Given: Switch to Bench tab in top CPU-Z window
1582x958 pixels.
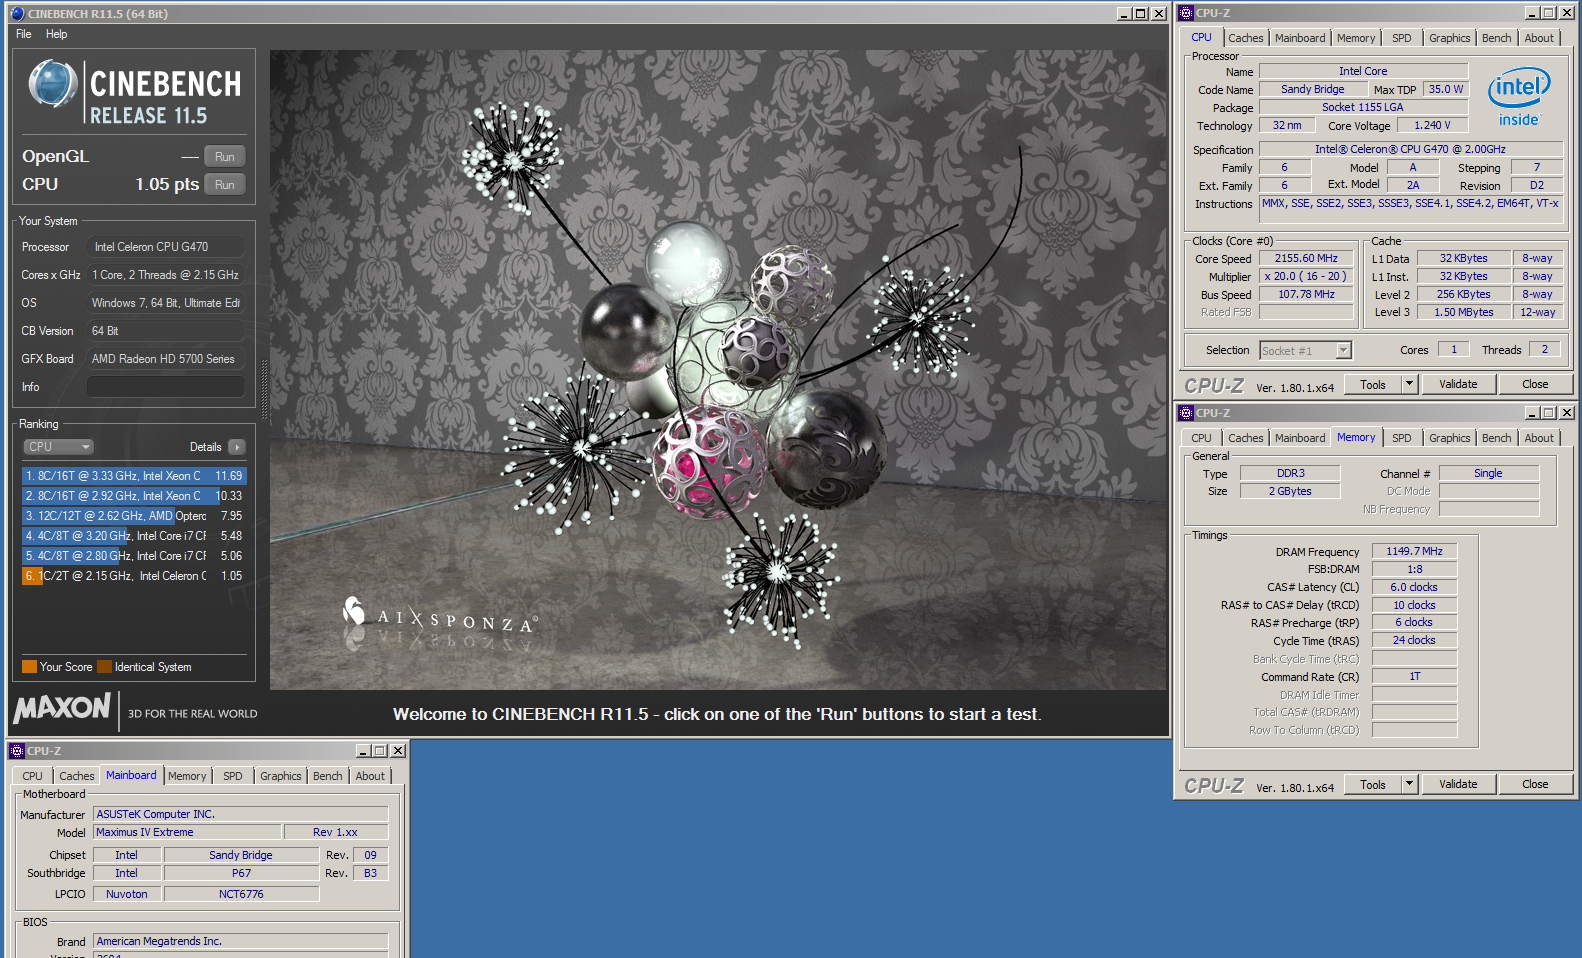Looking at the screenshot, I should 1497,38.
